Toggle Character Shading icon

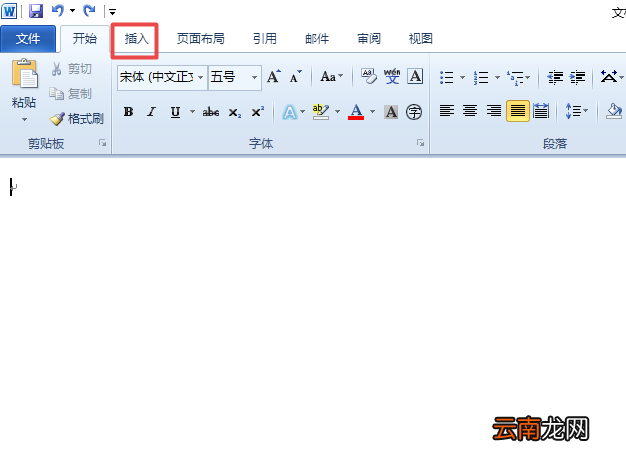point(391,112)
